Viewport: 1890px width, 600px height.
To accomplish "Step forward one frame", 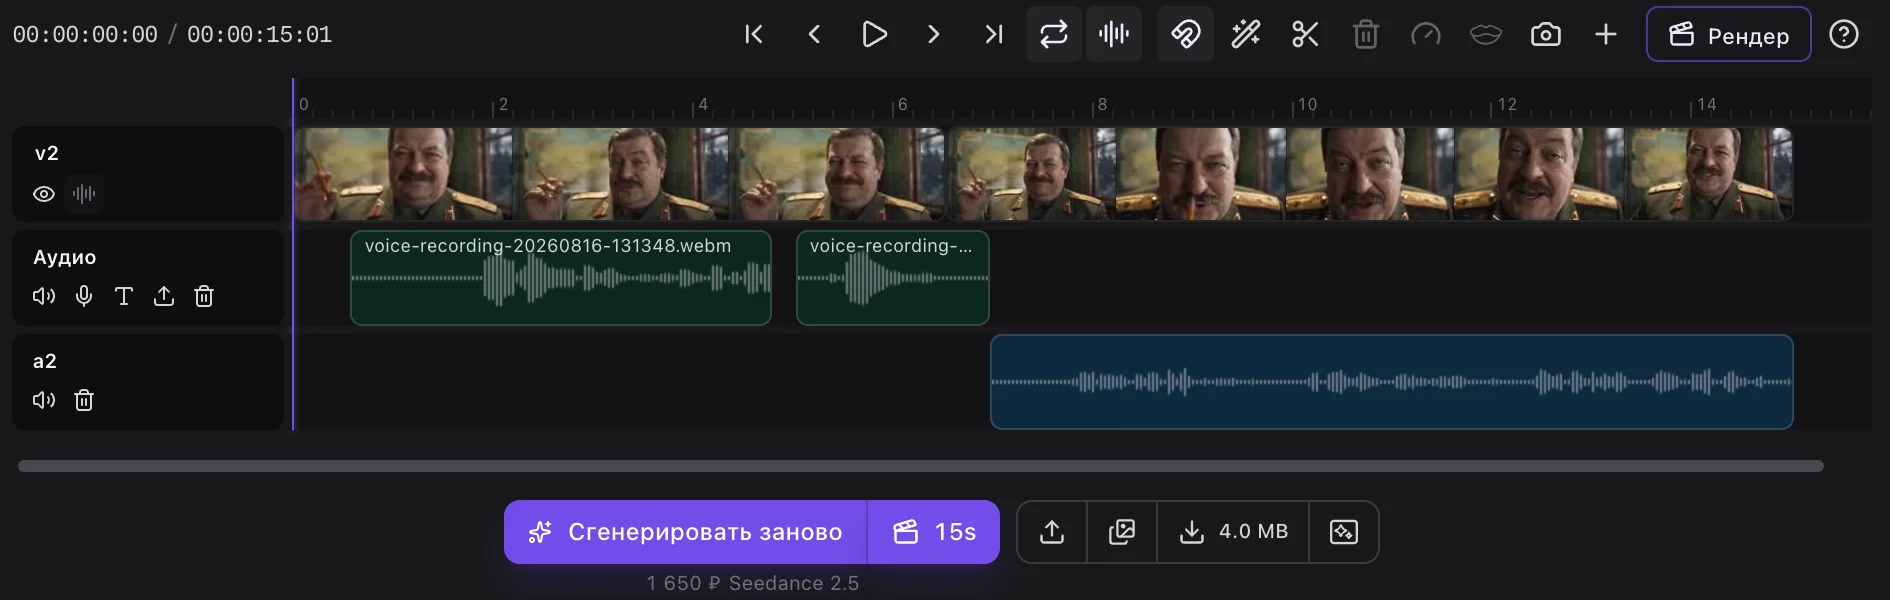I will (934, 34).
